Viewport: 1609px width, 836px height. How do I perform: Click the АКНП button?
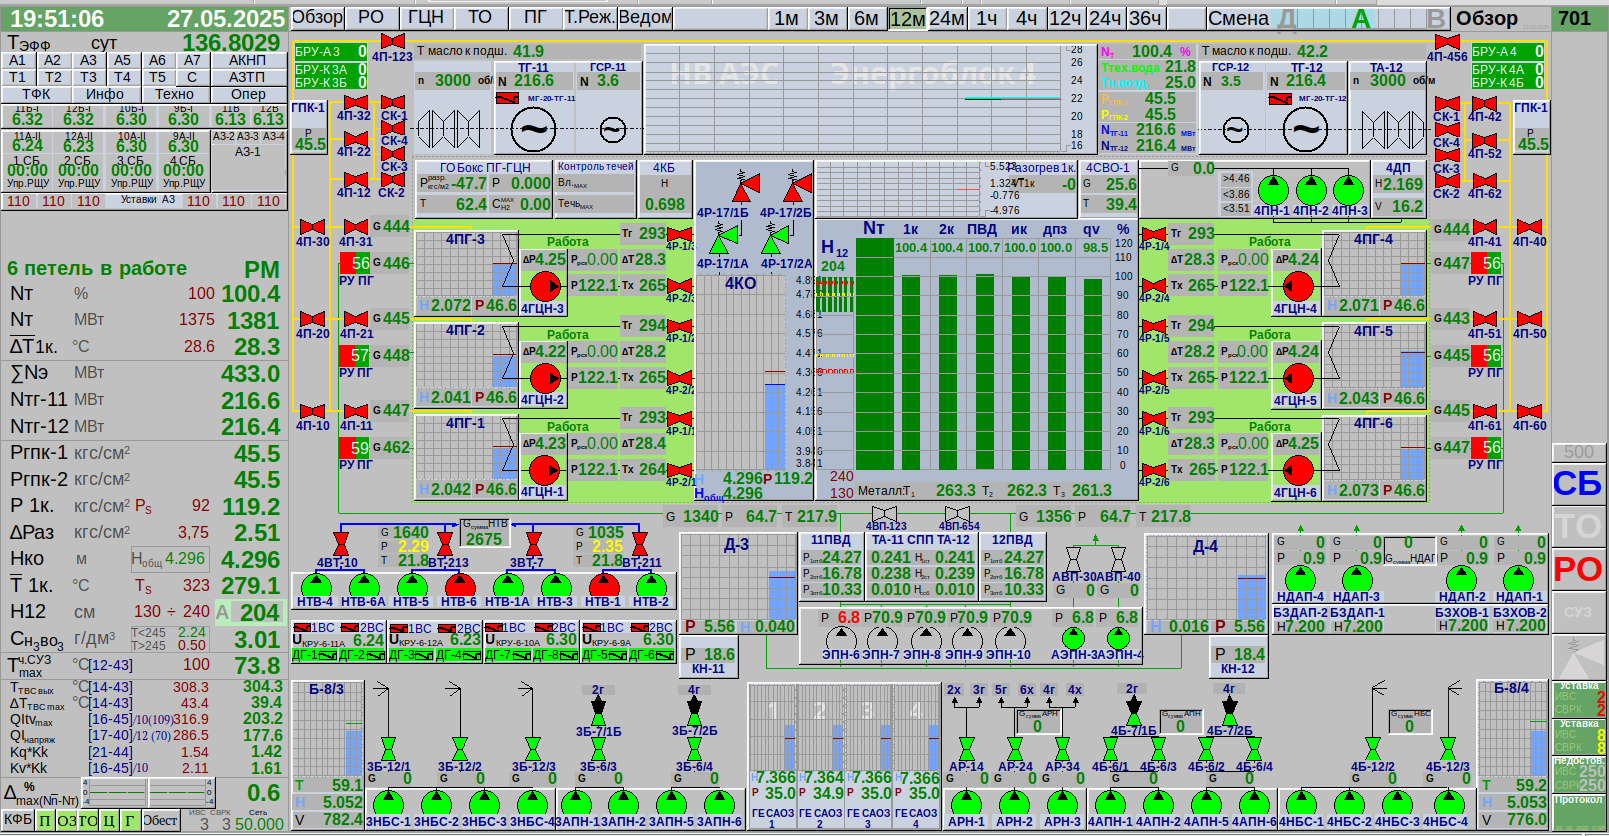tap(247, 60)
